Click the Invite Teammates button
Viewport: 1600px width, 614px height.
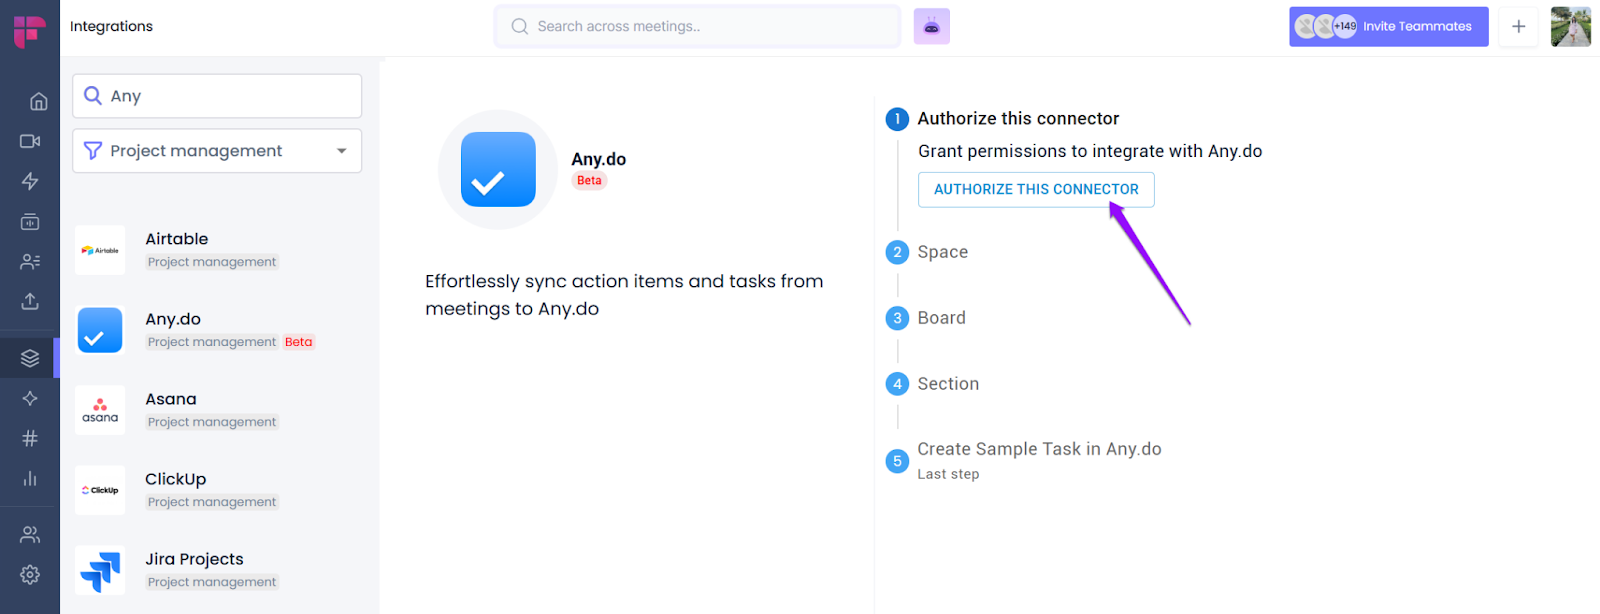point(1389,27)
